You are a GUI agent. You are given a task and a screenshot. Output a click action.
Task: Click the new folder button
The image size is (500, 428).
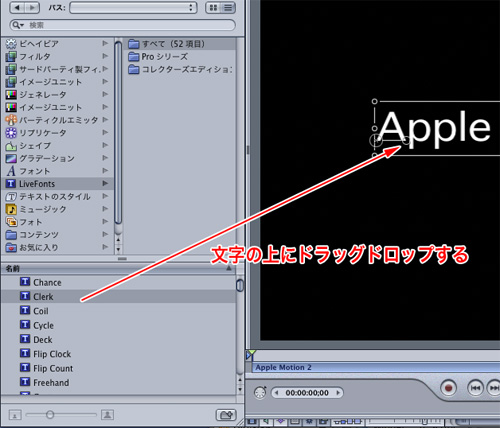(226, 415)
